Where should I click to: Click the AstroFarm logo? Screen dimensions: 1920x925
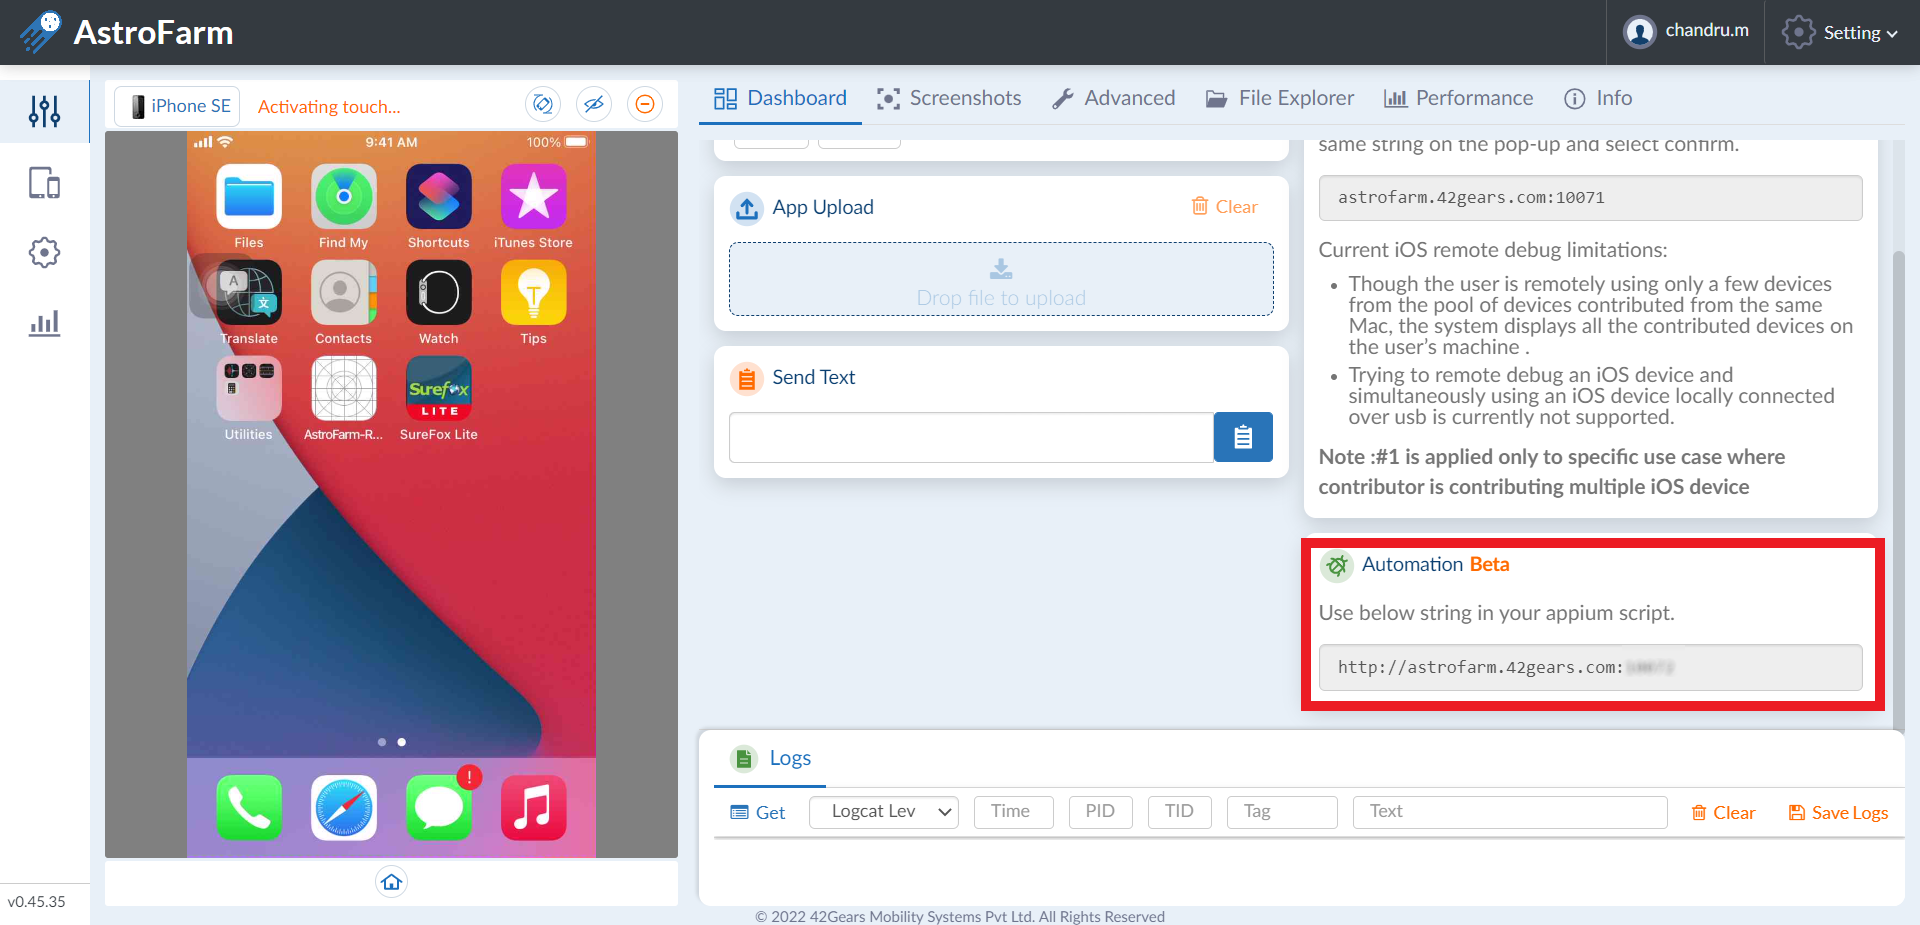tap(126, 32)
